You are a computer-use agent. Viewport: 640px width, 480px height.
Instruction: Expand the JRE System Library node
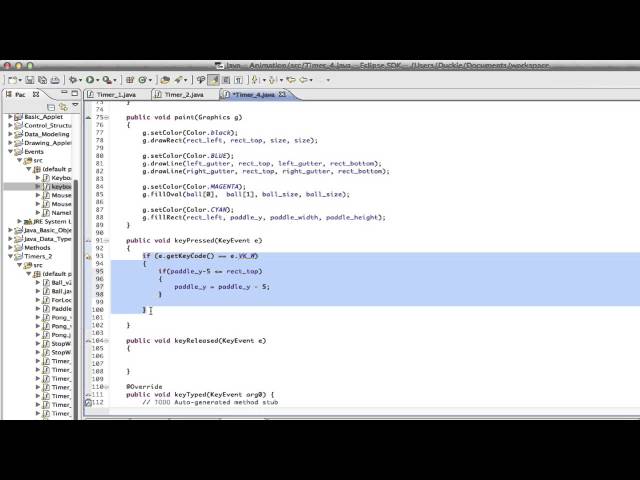pos(19,222)
